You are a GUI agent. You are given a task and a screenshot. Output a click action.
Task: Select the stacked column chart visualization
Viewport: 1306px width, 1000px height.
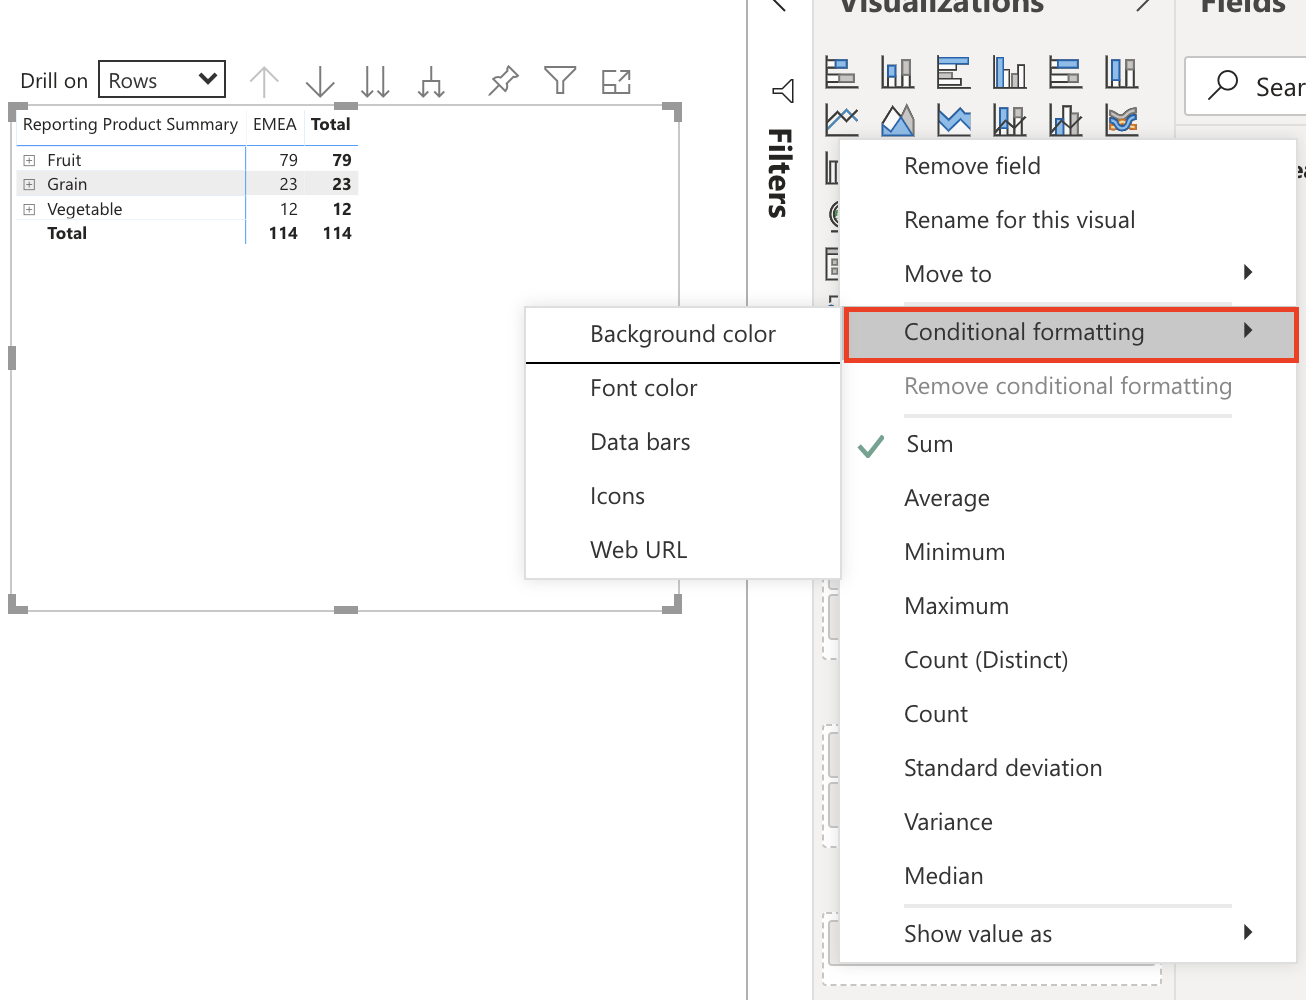click(898, 72)
